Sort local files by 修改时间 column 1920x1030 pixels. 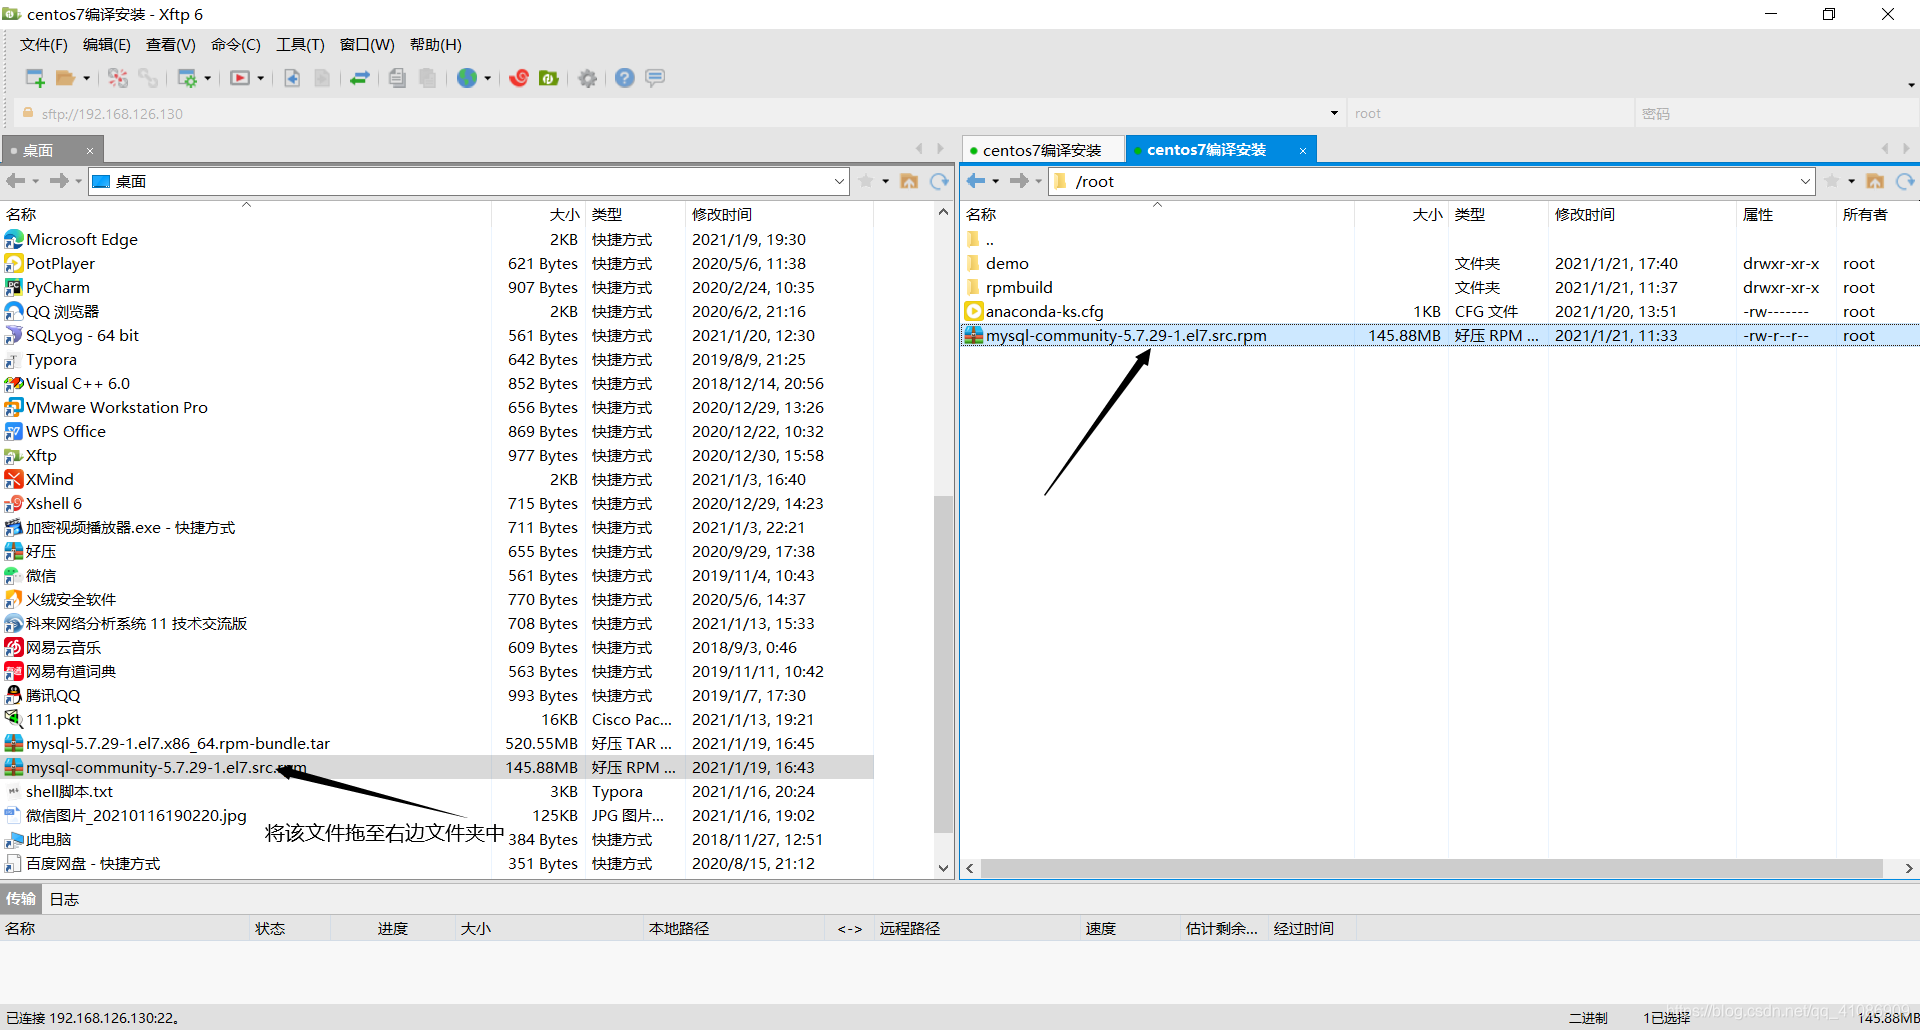pyautogui.click(x=779, y=214)
